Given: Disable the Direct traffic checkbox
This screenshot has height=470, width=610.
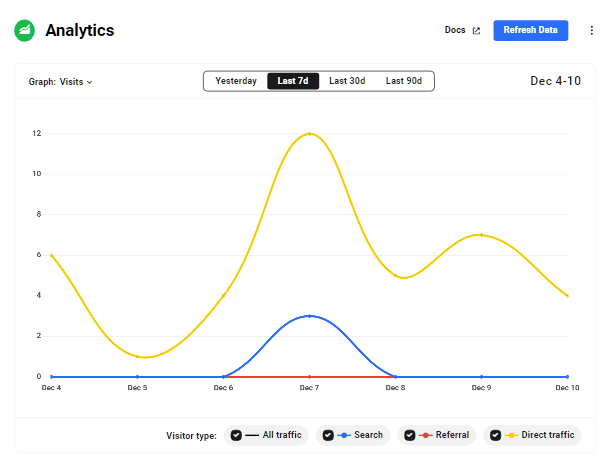Looking at the screenshot, I should point(496,435).
